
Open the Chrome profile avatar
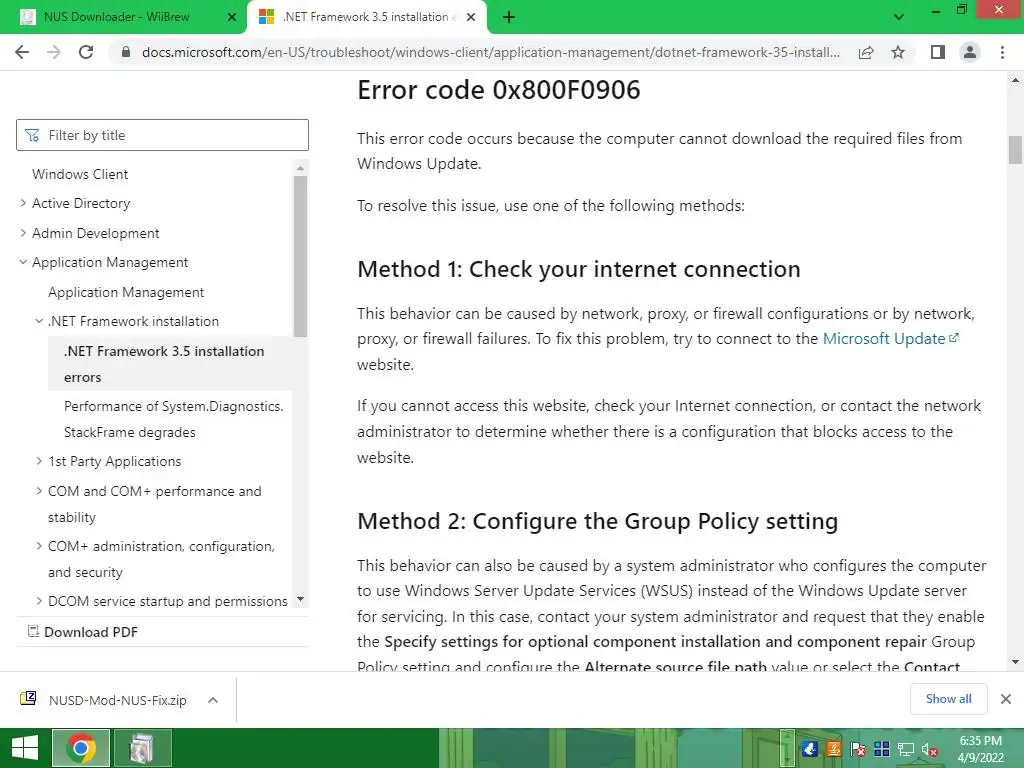coord(970,52)
